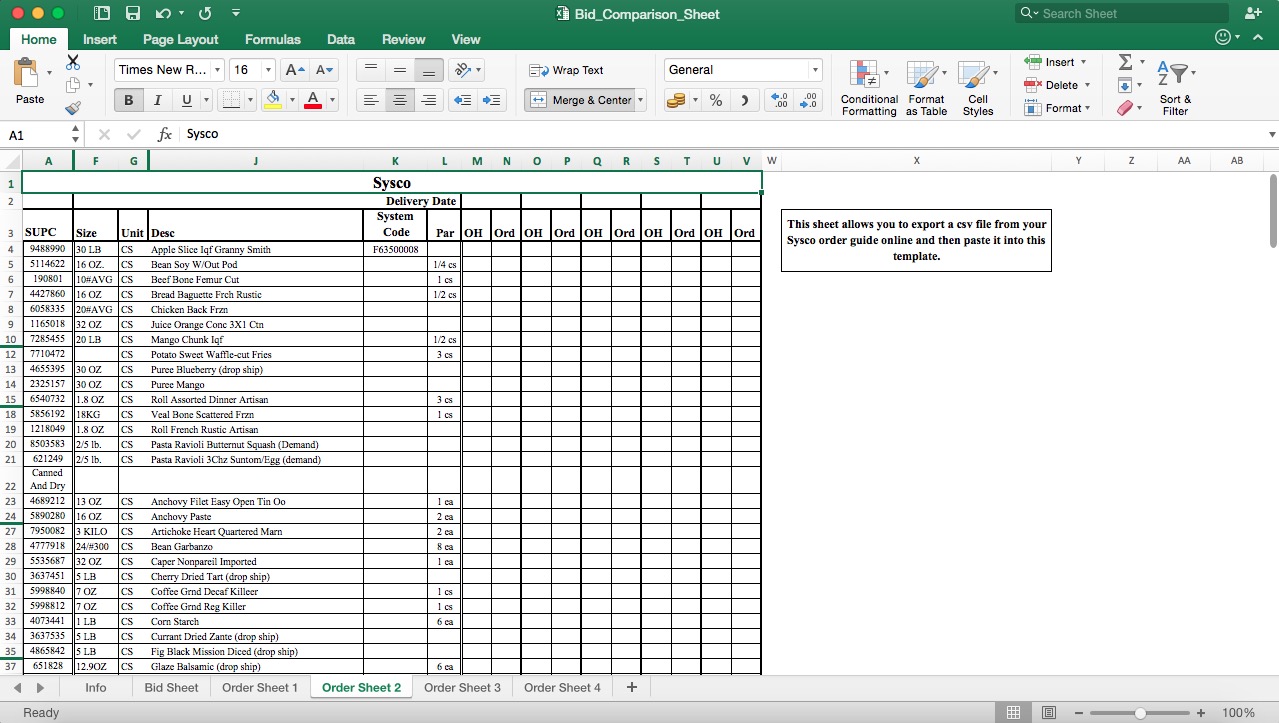Screen dimensions: 1279x723
Task: Open the Name Box dropdown arrows
Action: coord(75,134)
